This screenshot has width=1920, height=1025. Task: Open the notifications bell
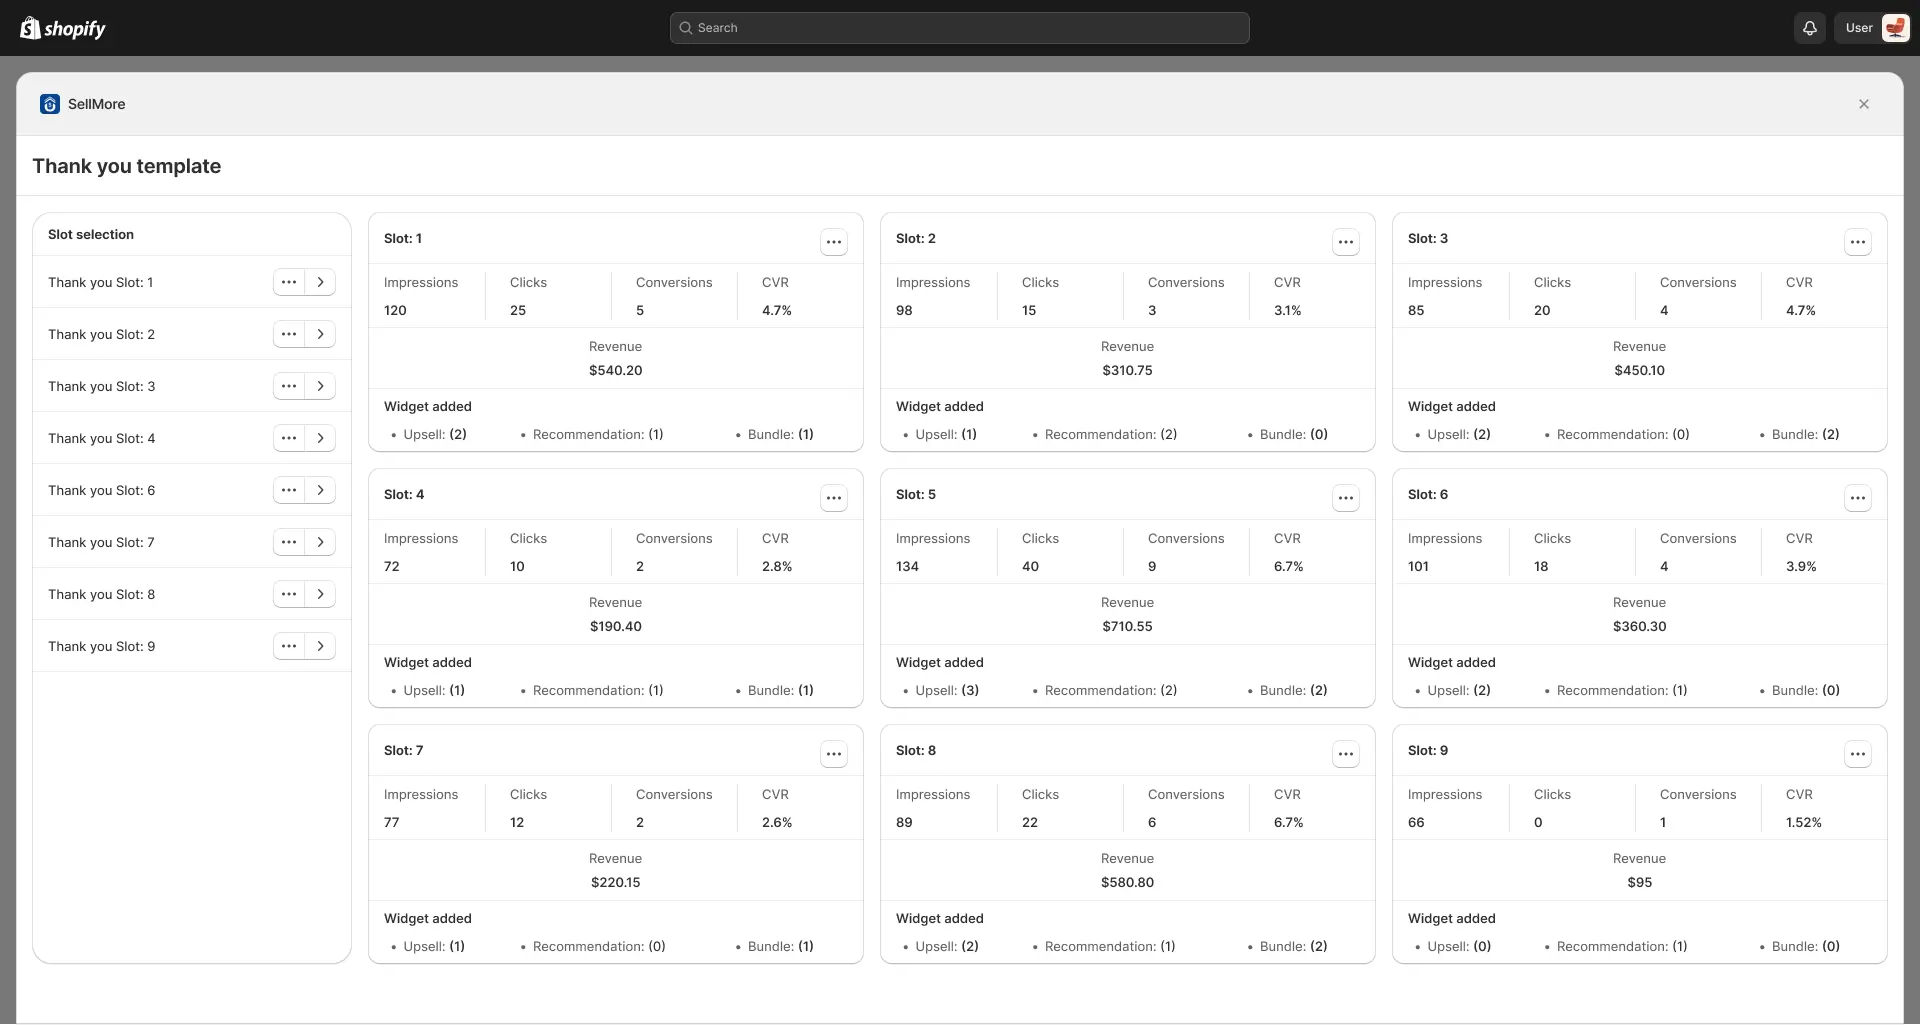[1809, 28]
